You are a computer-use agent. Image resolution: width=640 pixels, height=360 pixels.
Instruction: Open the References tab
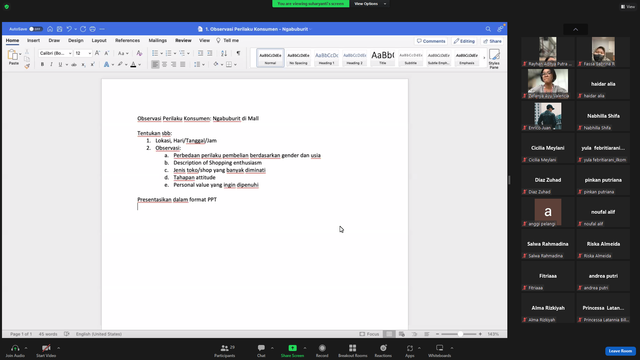(x=127, y=40)
